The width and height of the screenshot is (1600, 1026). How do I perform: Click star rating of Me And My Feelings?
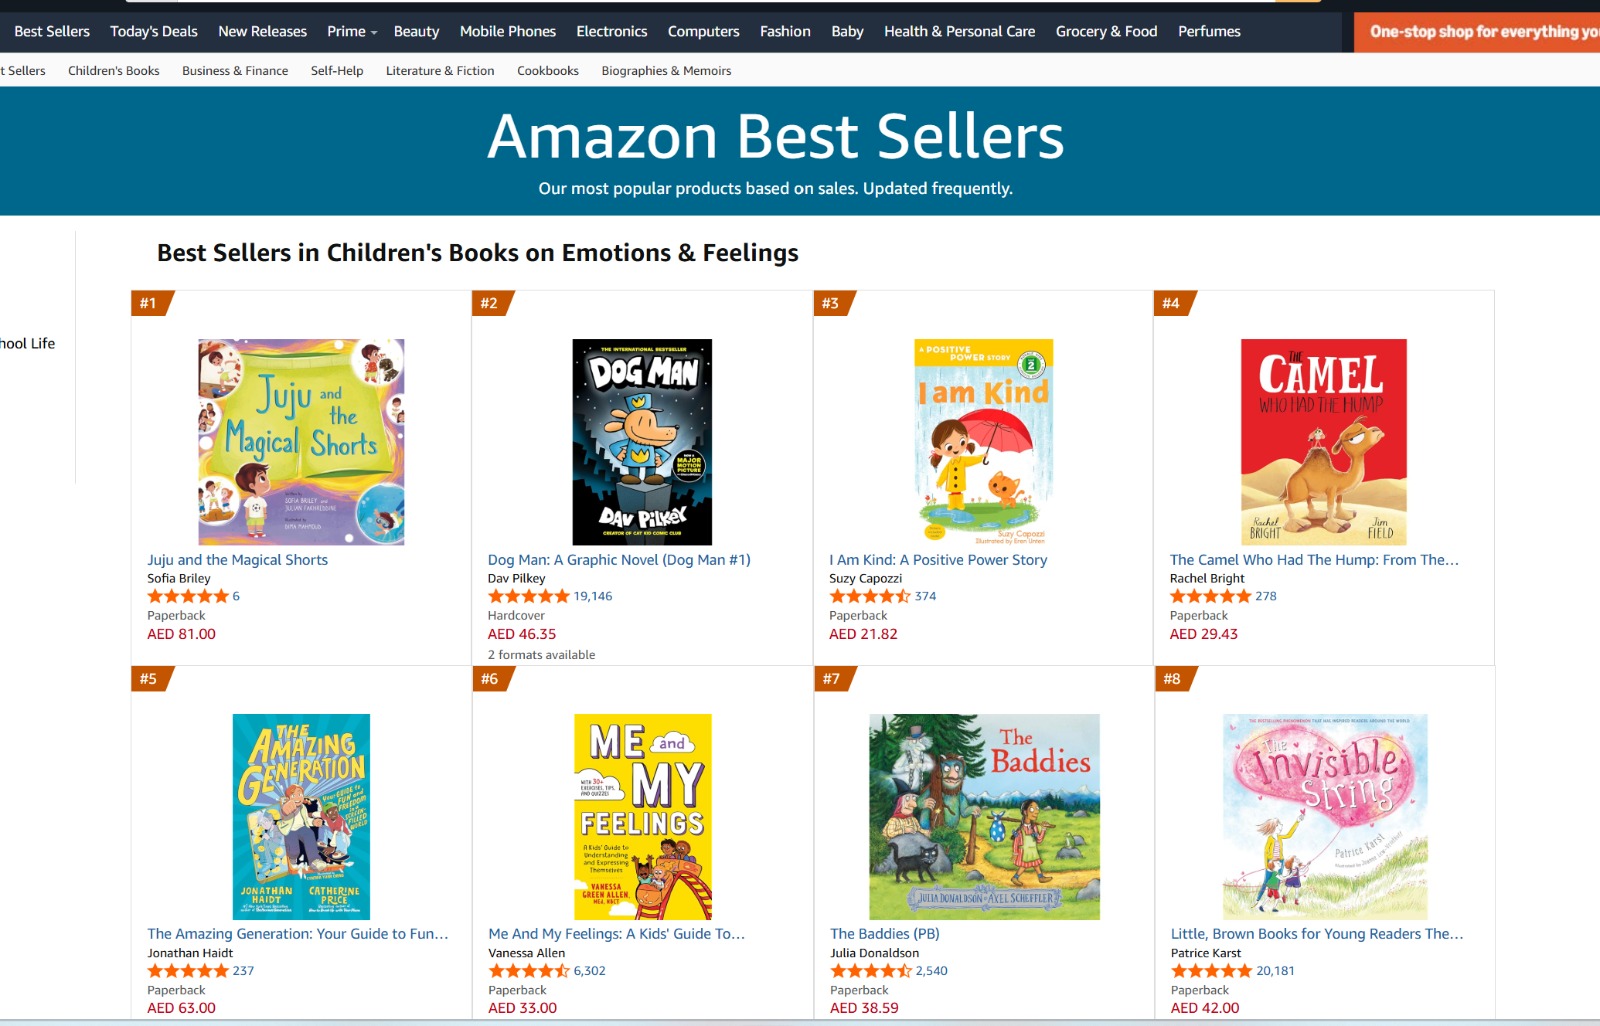coord(528,971)
